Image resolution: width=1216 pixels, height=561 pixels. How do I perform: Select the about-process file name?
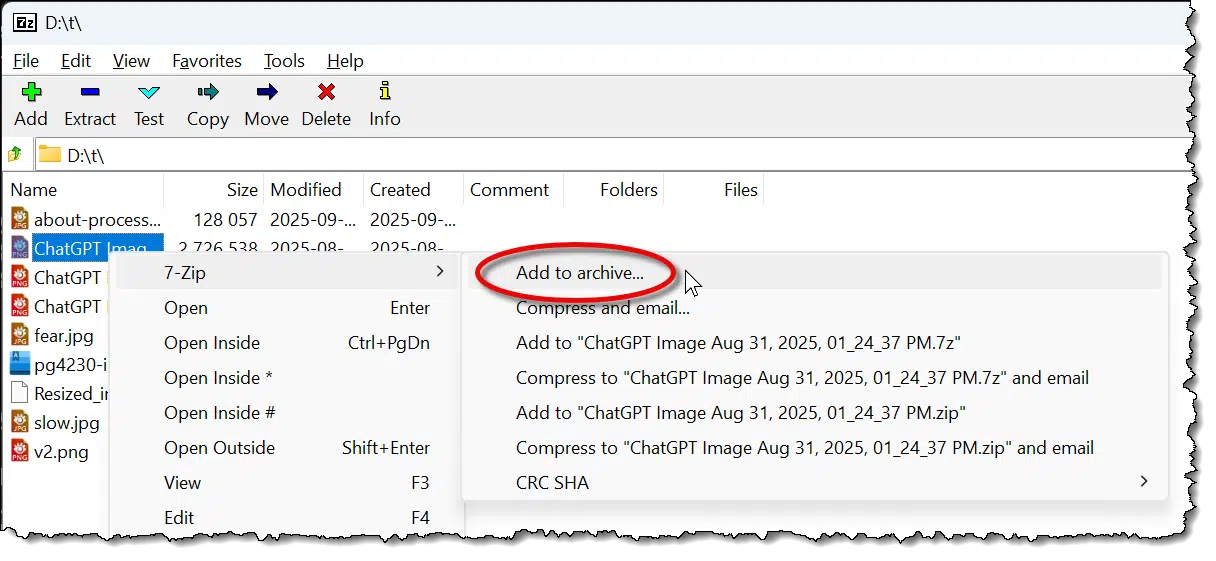click(97, 219)
